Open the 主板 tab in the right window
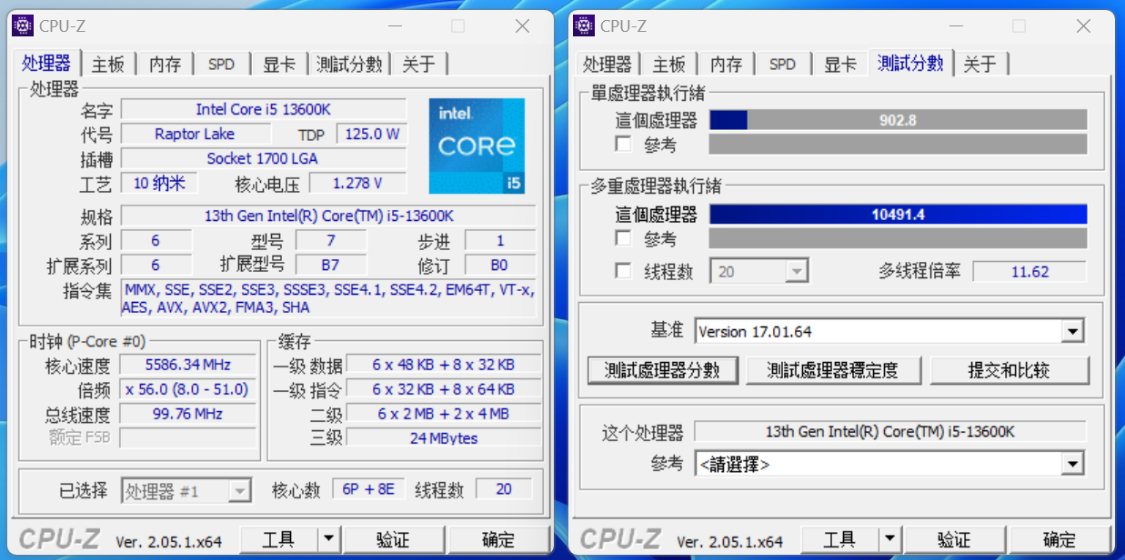The width and height of the screenshot is (1125, 560). coord(669,65)
